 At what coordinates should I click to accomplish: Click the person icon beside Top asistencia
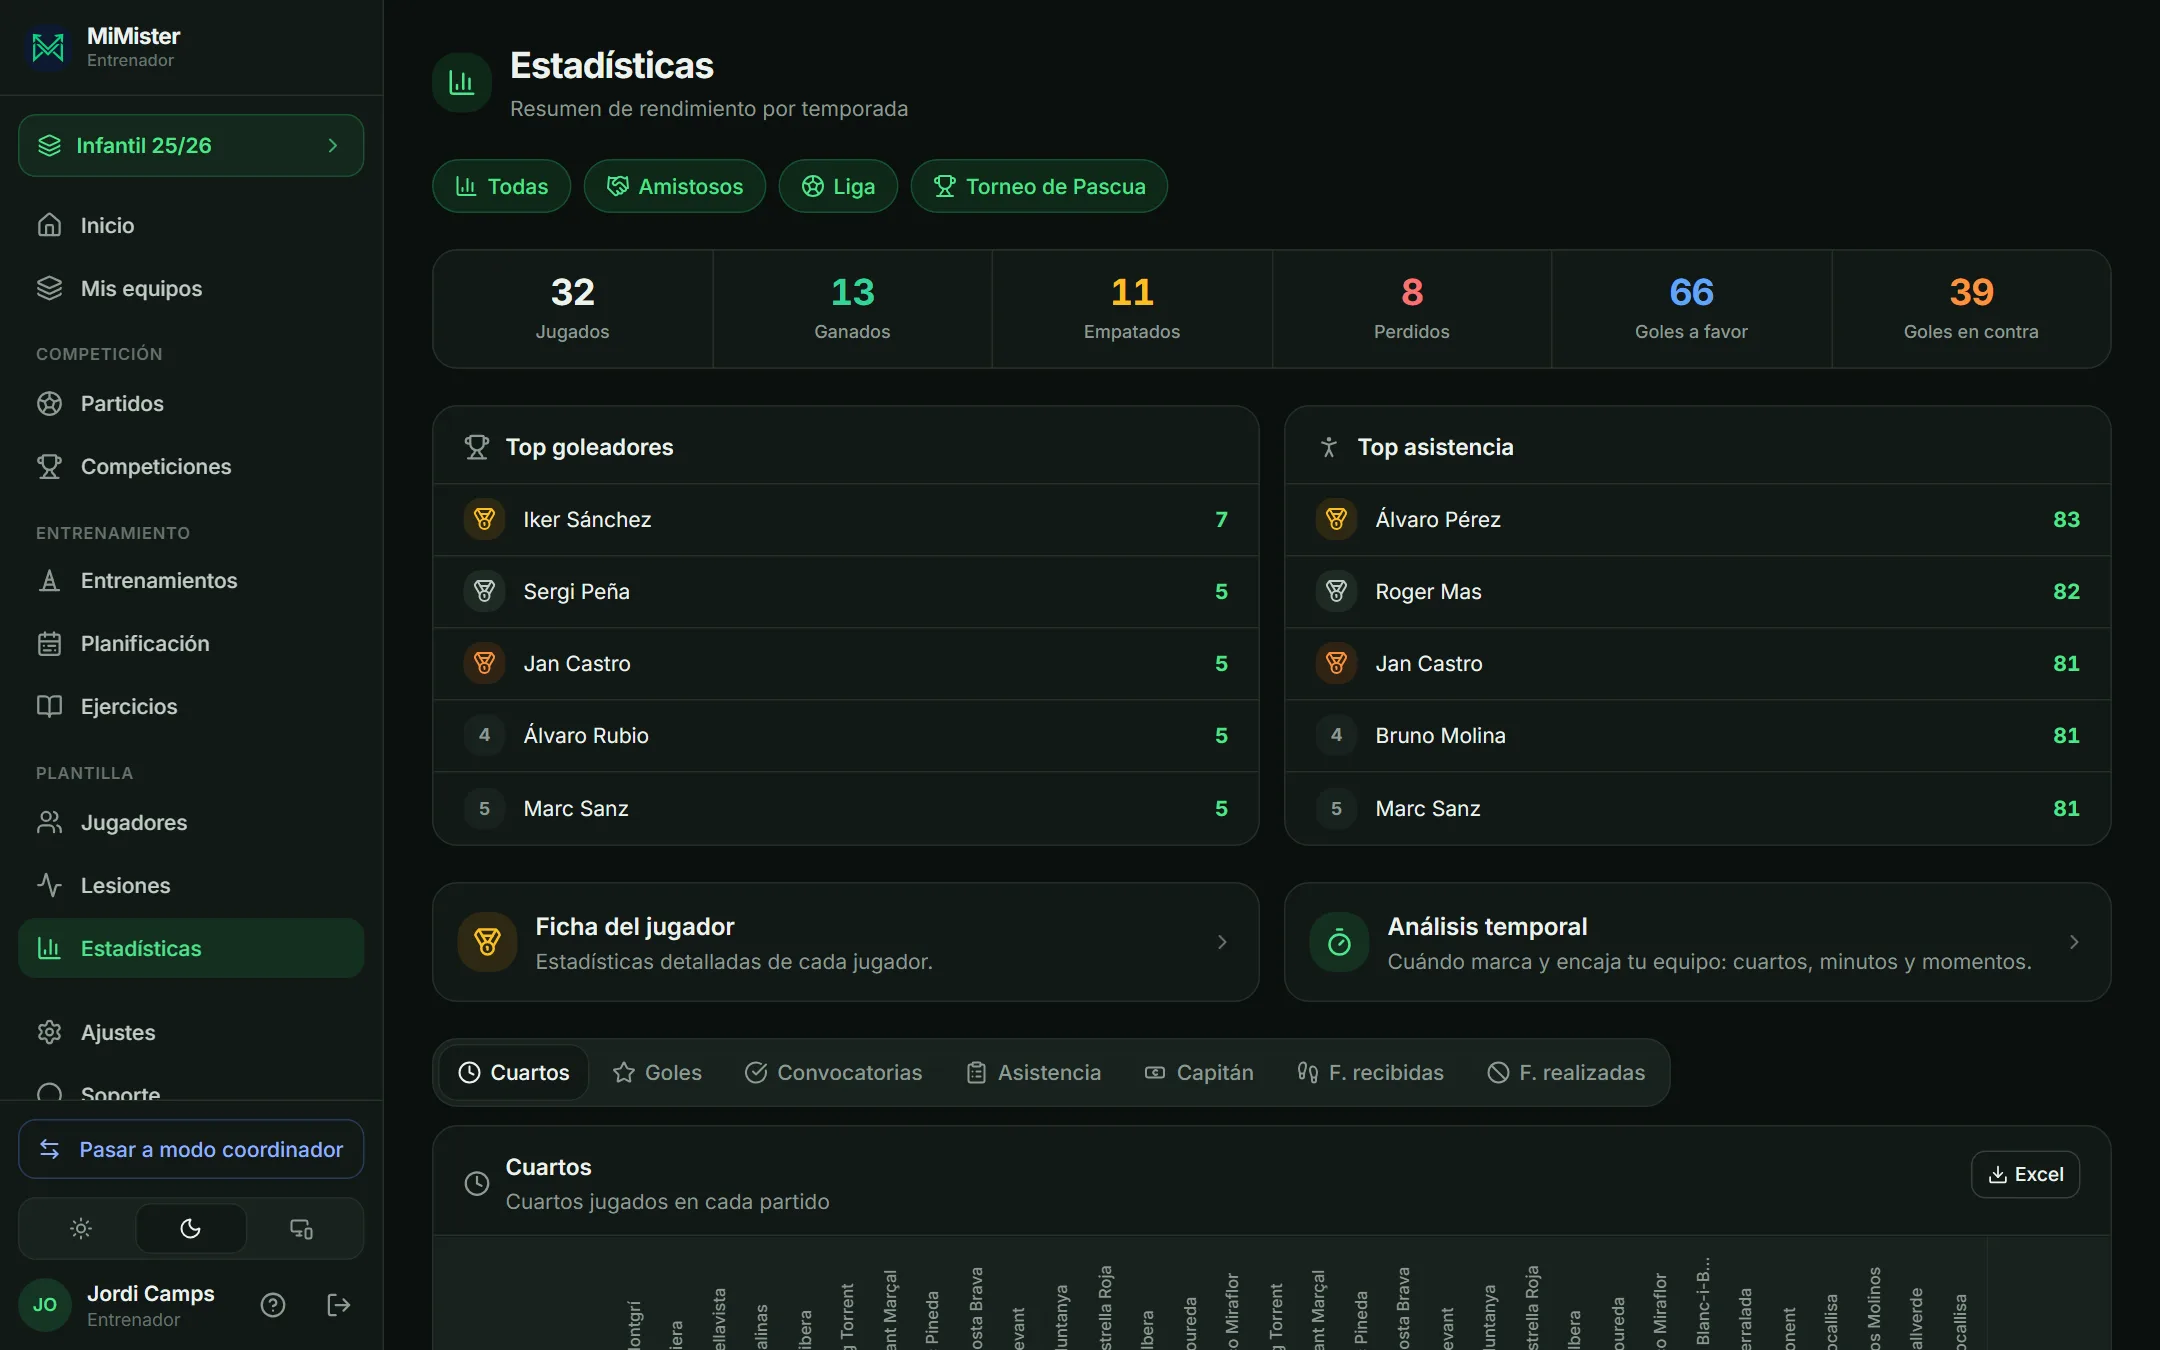pos(1329,447)
